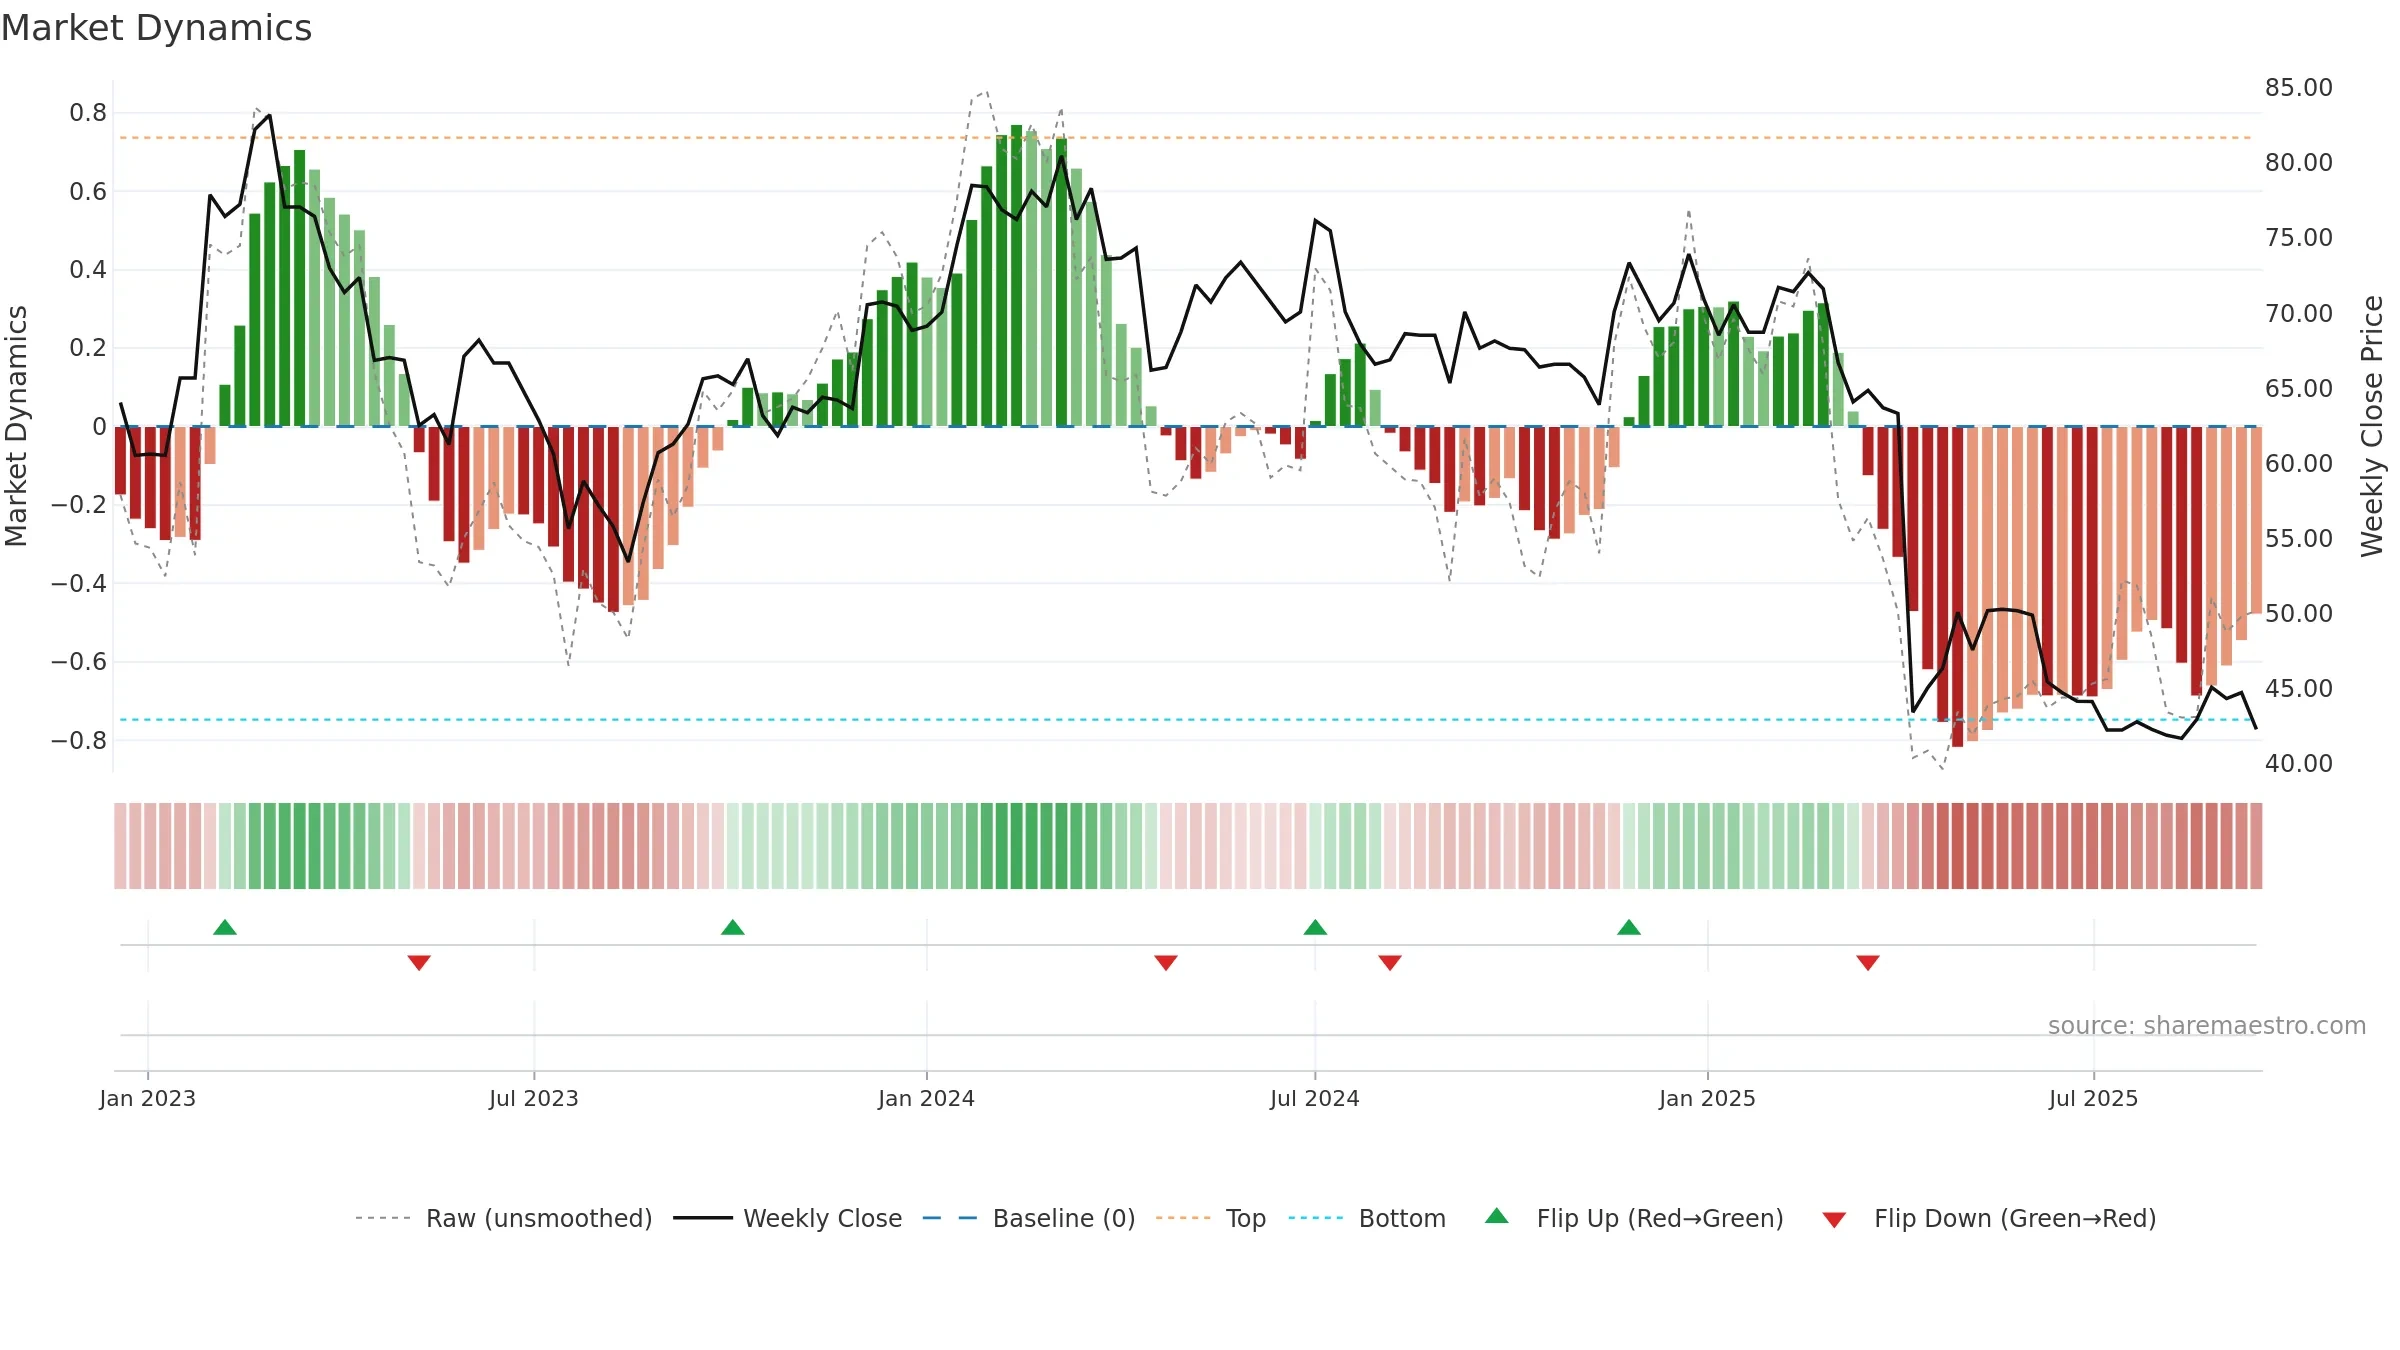Screen dimensions: 2400x1350
Task: Click the Flip Up triangle marker of October 2023
Action: [x=733, y=928]
